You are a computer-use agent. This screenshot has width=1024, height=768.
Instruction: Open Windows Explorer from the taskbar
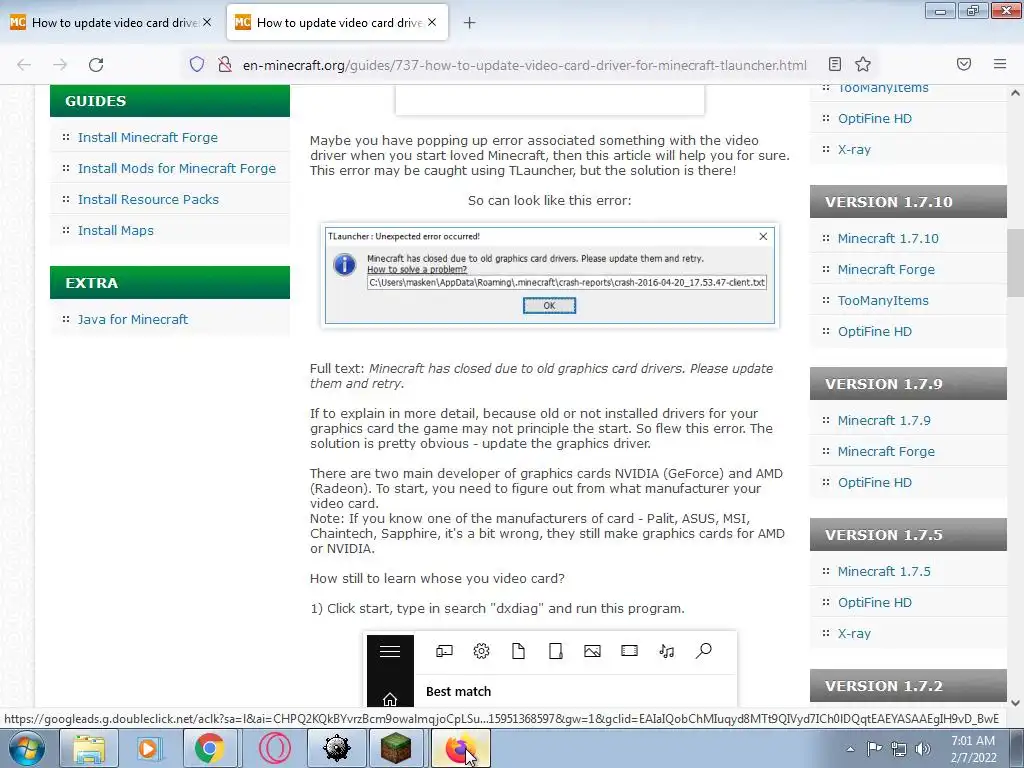pos(89,748)
